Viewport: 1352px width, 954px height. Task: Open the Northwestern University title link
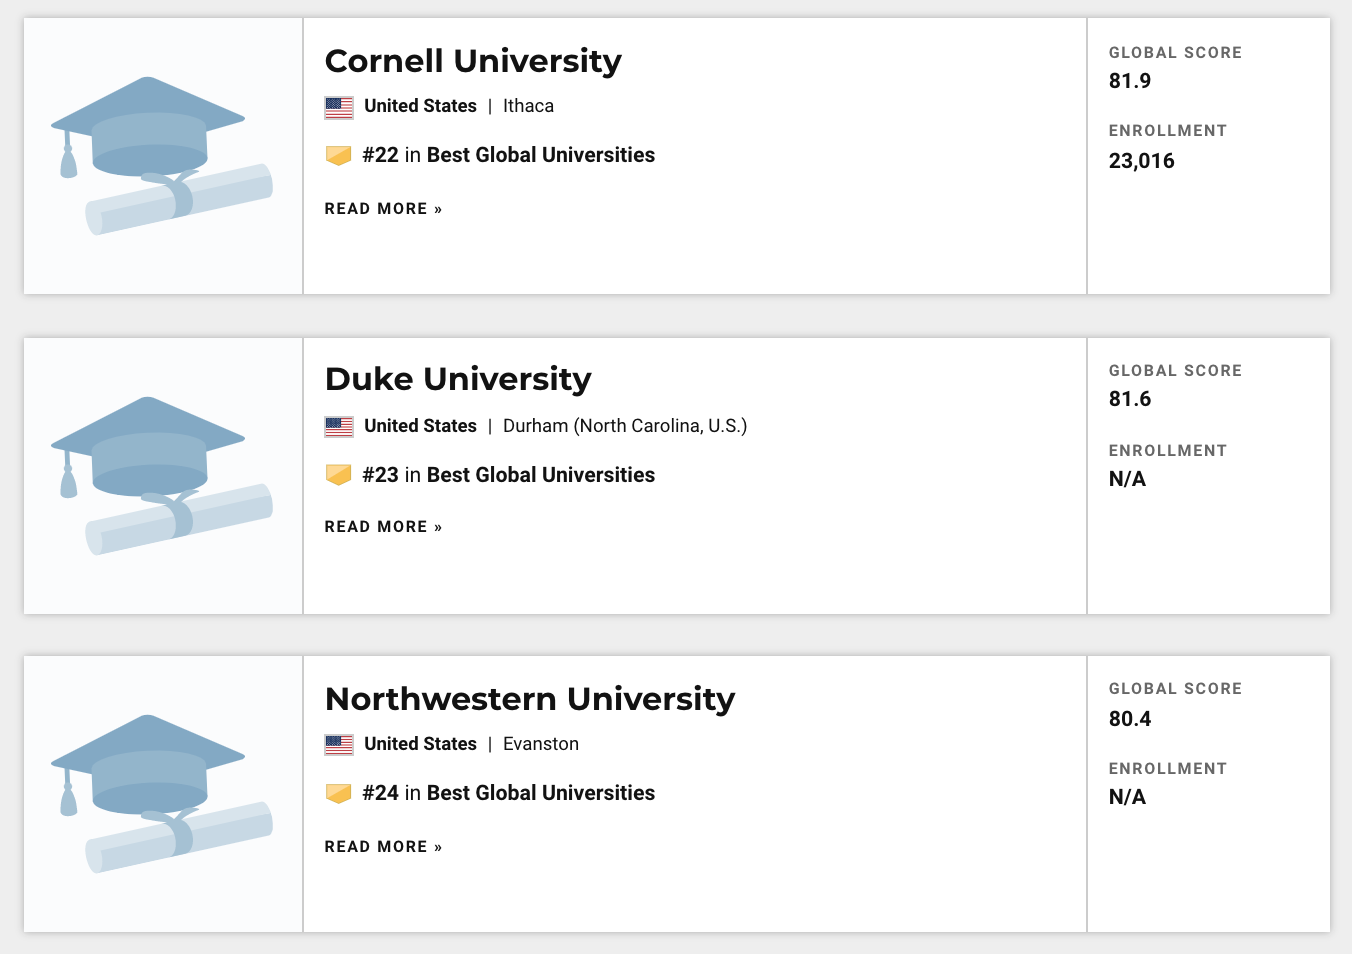[x=530, y=698]
